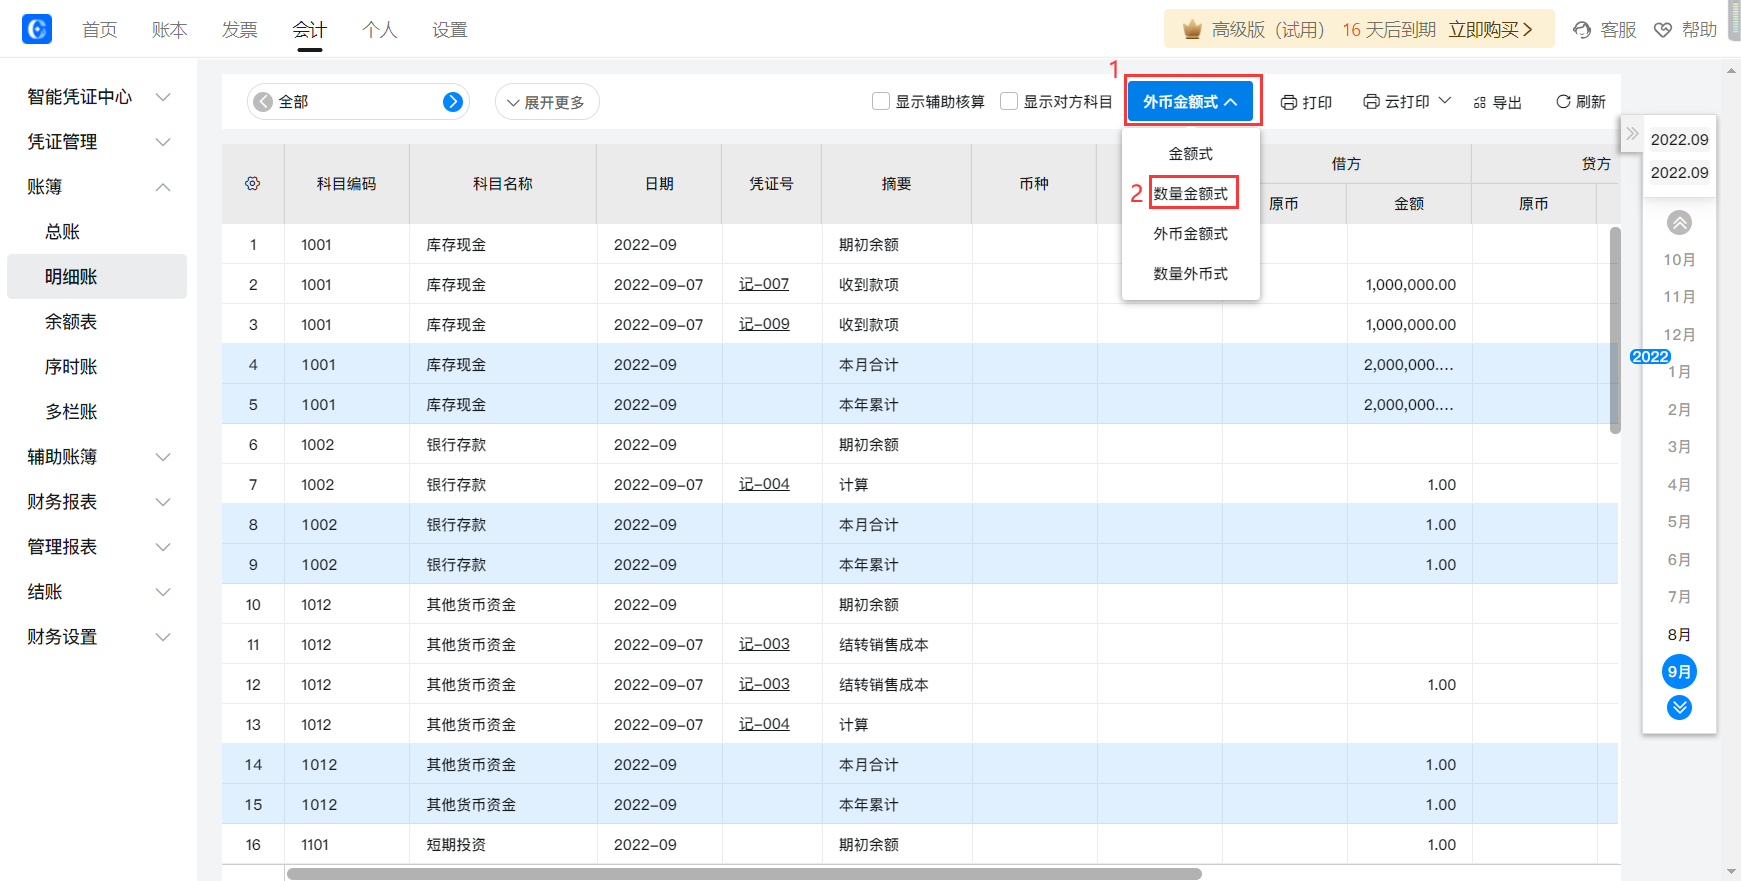
Task: Click the export icon
Action: tap(1480, 102)
